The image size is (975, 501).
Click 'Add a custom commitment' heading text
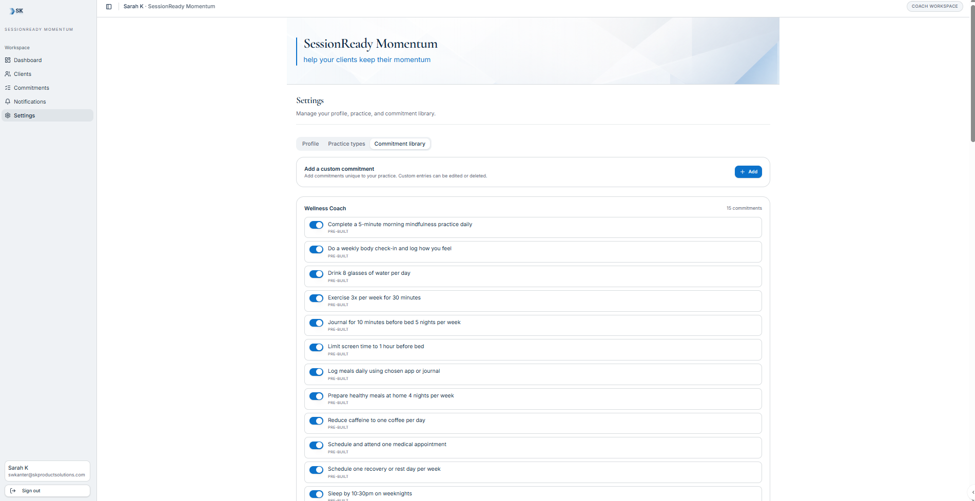[339, 168]
